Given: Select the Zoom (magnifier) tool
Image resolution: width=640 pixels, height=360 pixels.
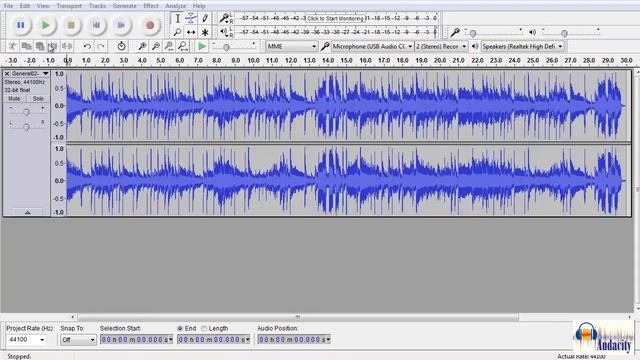Looking at the screenshot, I should coord(178,32).
